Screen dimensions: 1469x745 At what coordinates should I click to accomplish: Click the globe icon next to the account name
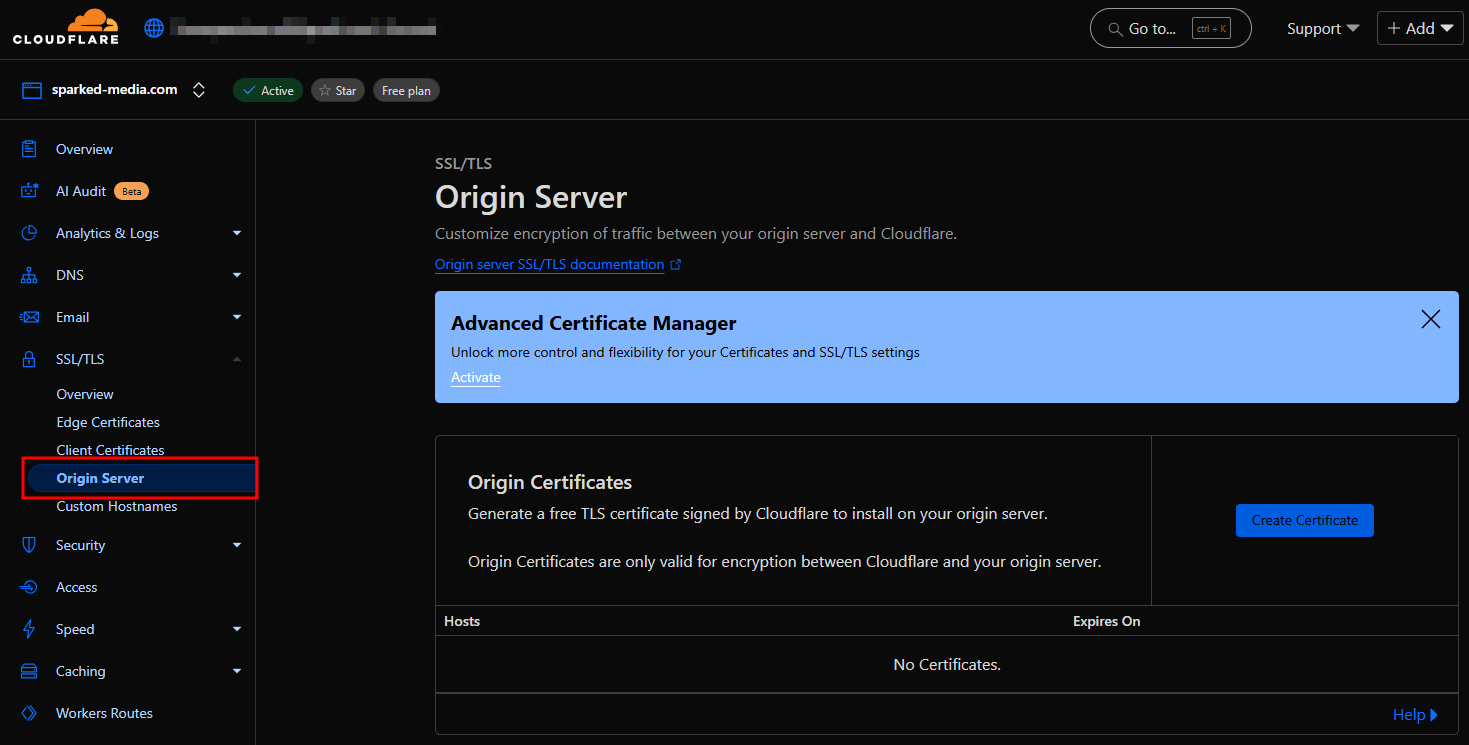coord(154,28)
